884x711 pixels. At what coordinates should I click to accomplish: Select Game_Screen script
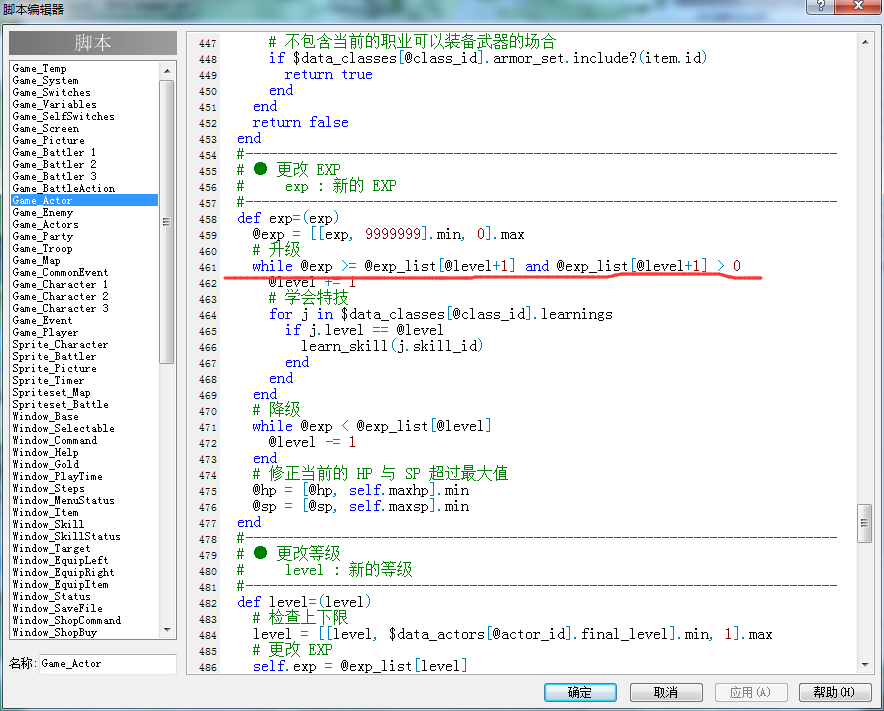point(46,129)
